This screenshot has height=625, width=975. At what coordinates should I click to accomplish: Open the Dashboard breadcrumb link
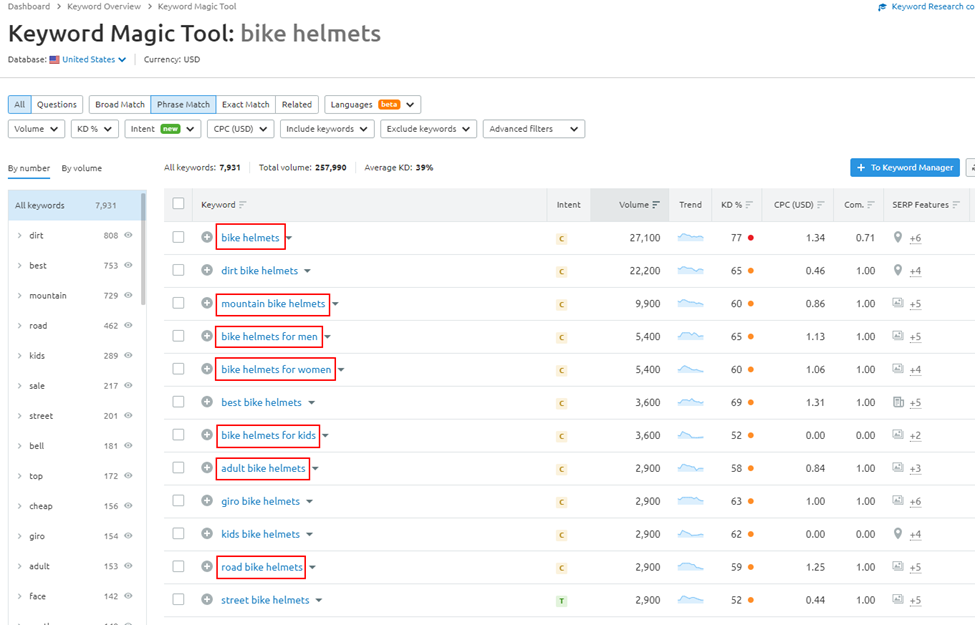click(x=29, y=6)
